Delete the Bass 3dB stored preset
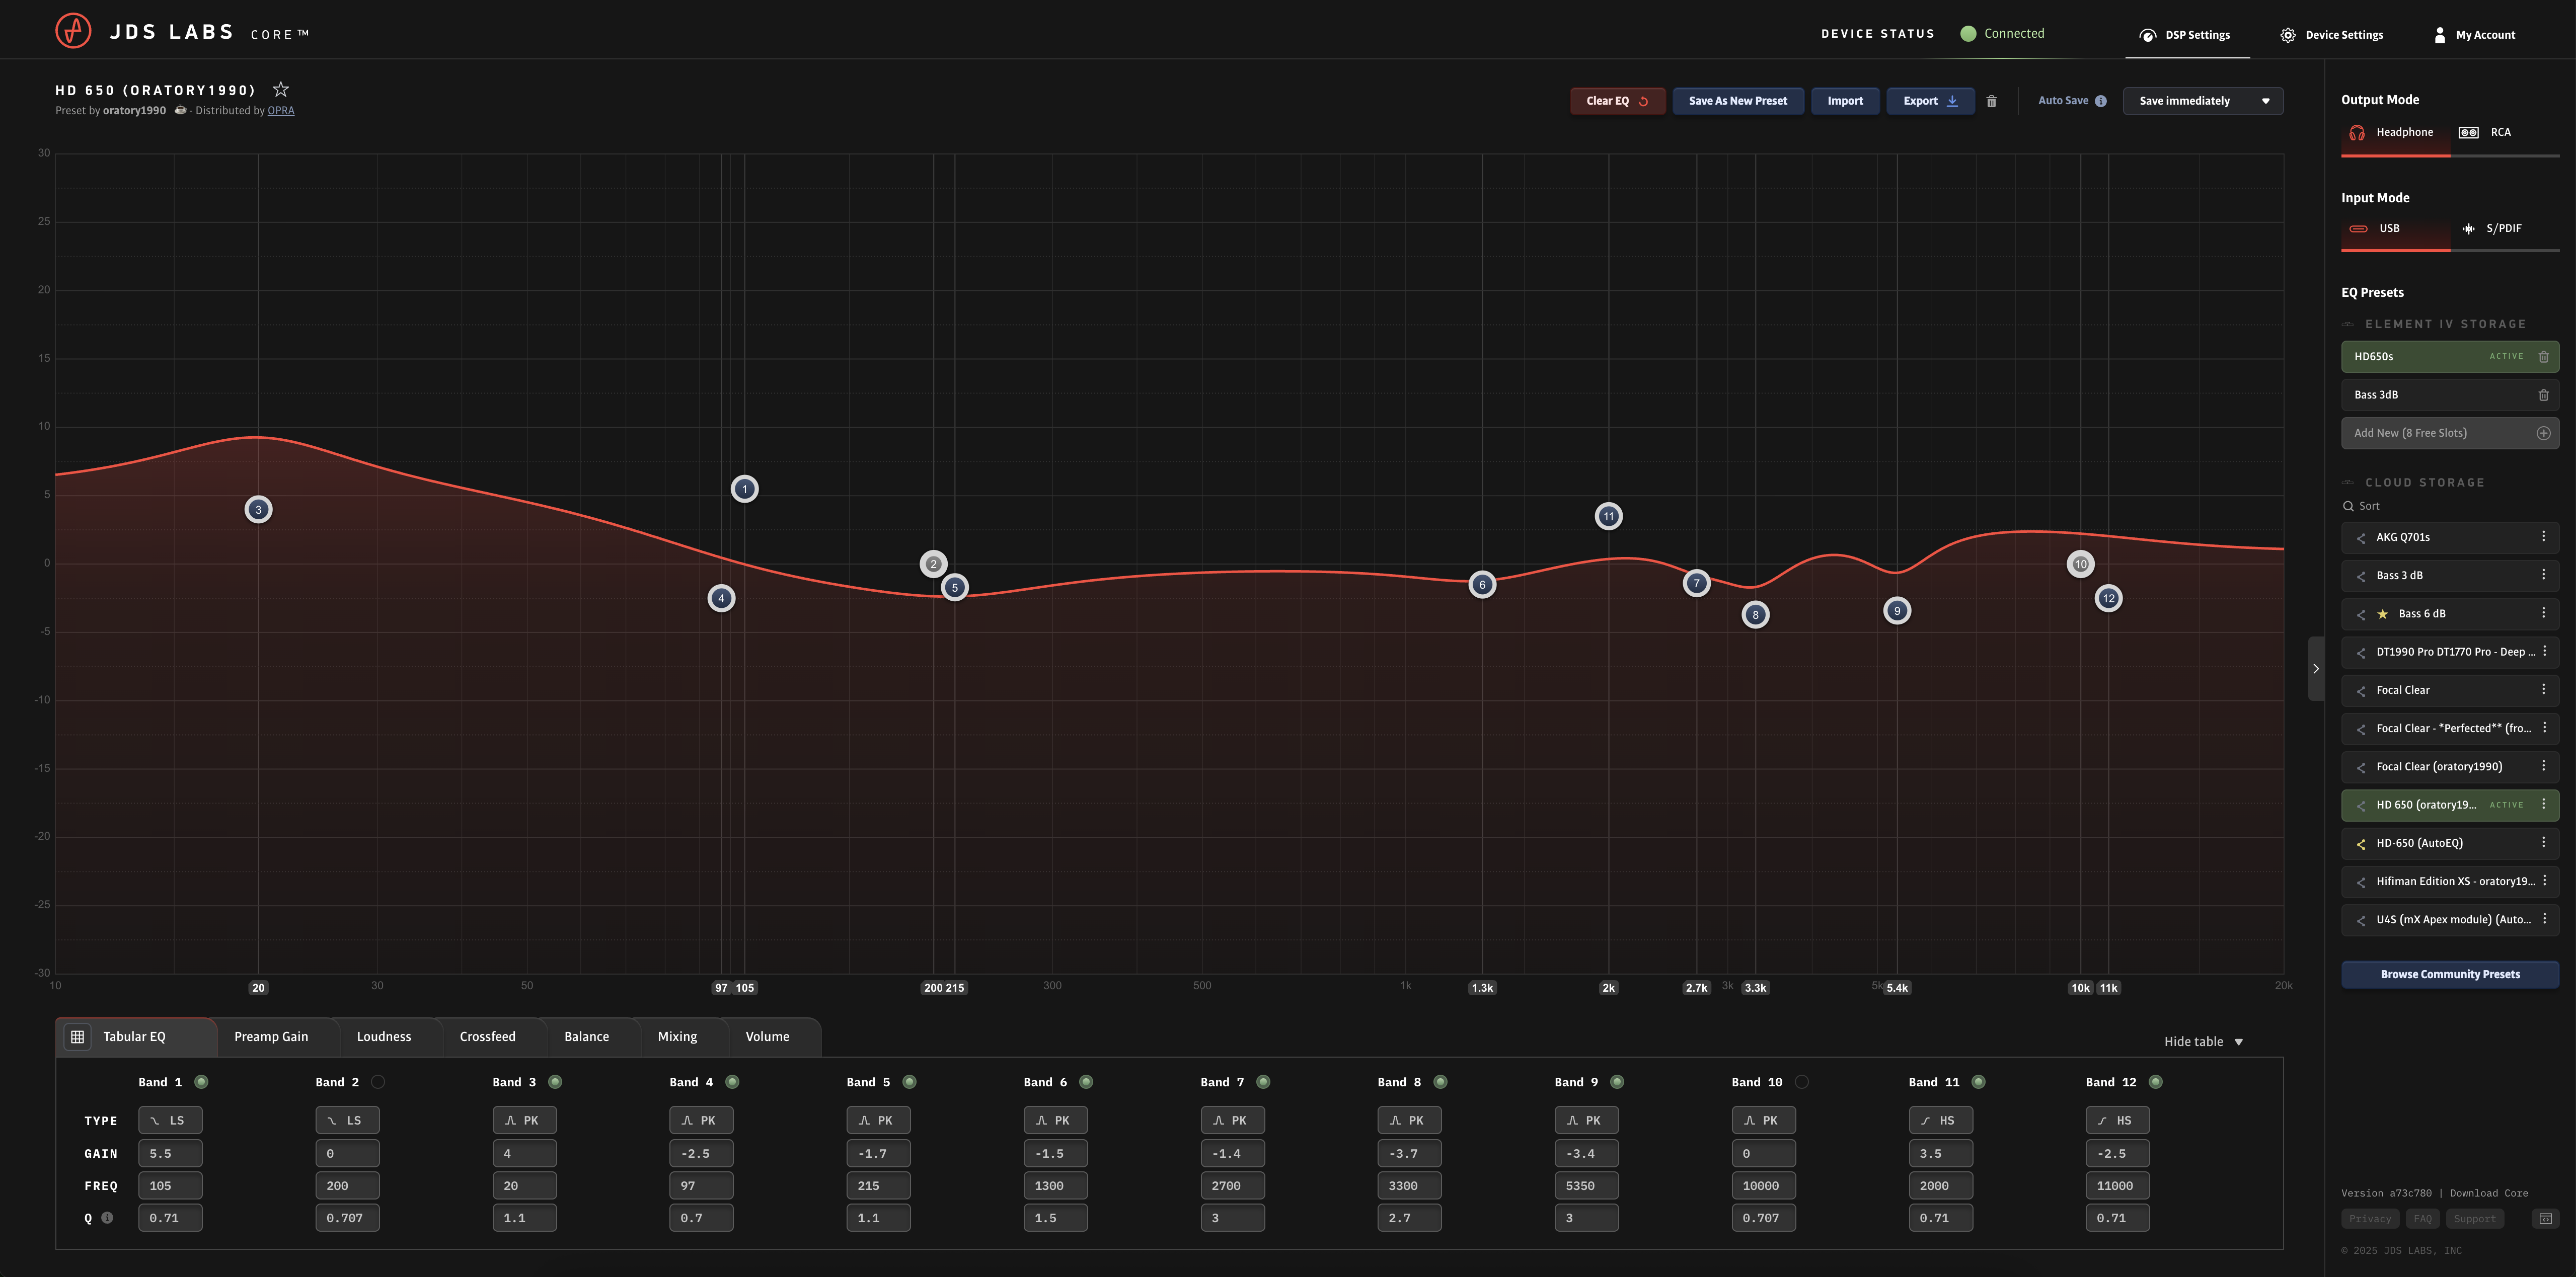This screenshot has width=2576, height=1277. 2543,395
